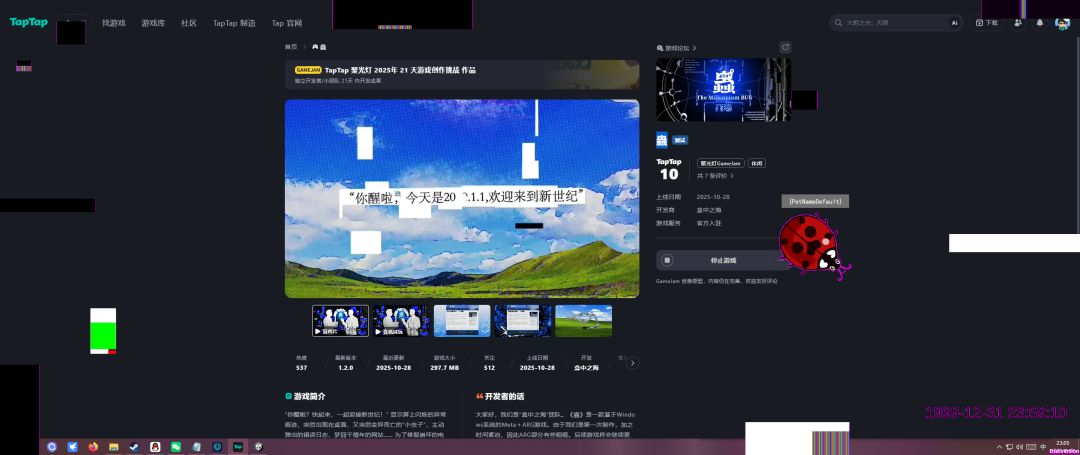
Task: Click the 休闲 genre tag
Action: 757,163
